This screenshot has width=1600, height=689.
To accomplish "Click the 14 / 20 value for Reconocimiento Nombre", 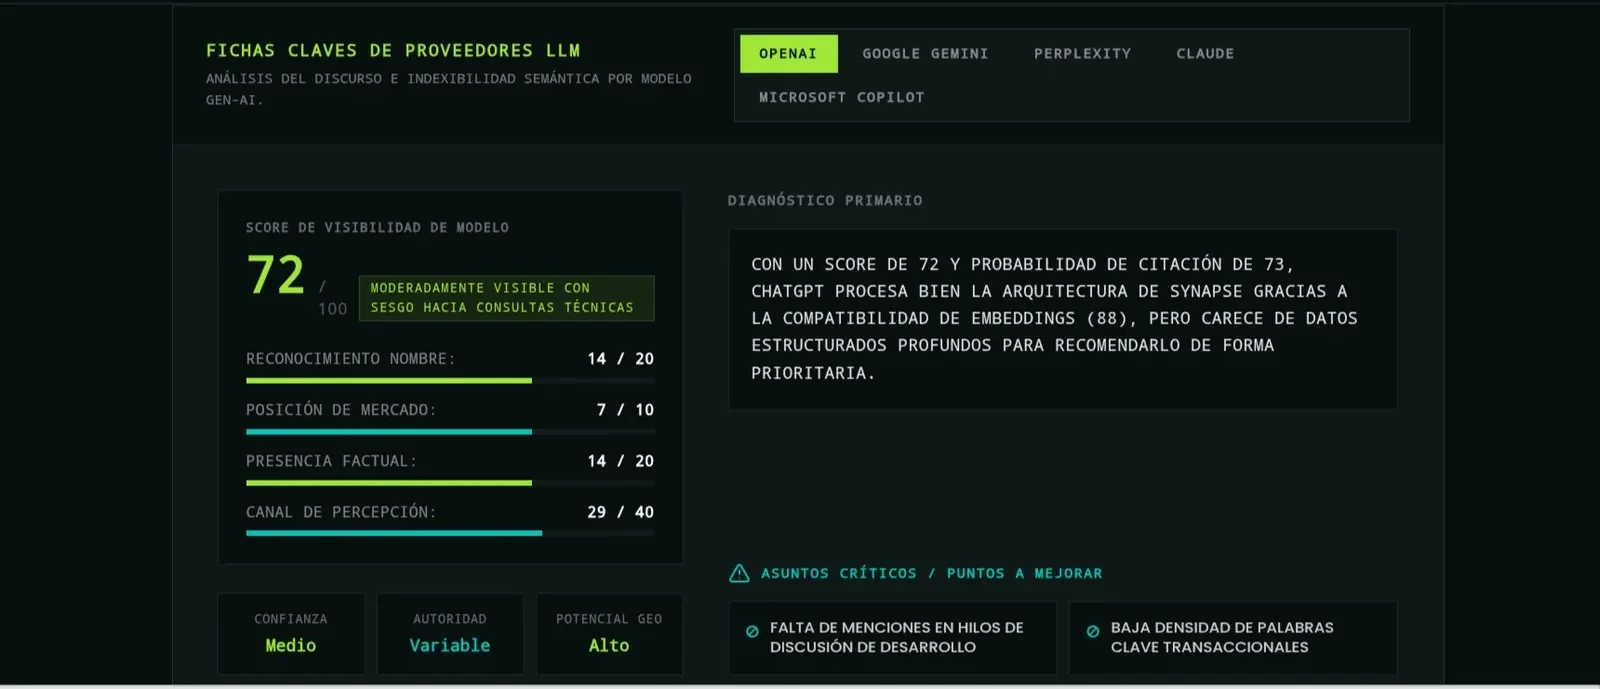I will (x=620, y=359).
